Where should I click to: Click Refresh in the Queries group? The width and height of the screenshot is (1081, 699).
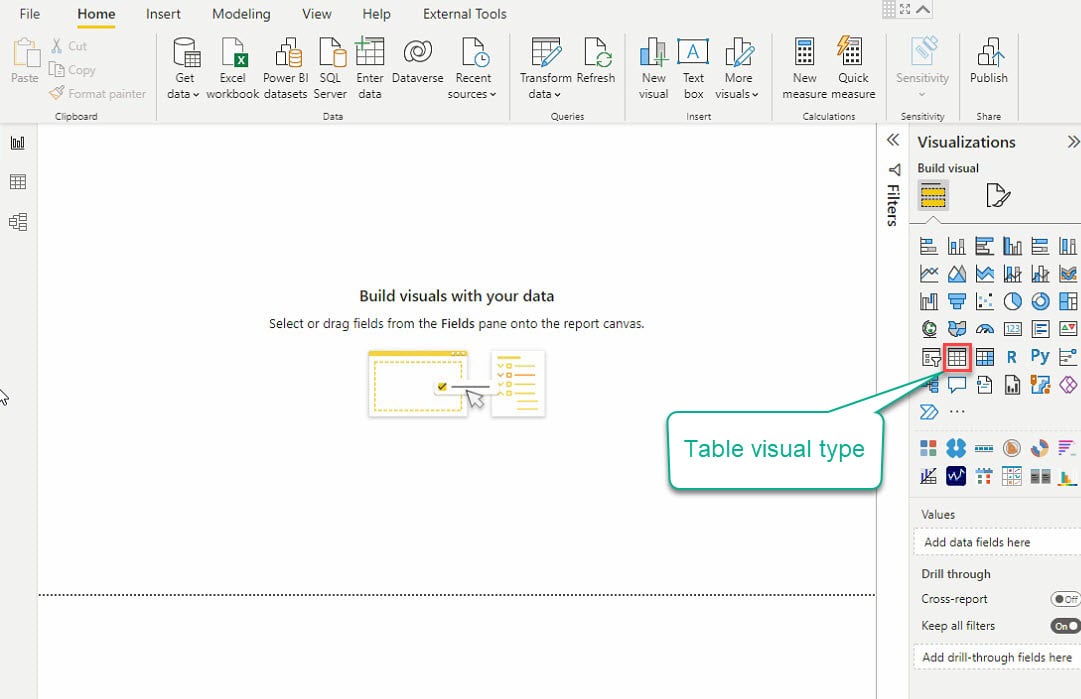[x=596, y=62]
